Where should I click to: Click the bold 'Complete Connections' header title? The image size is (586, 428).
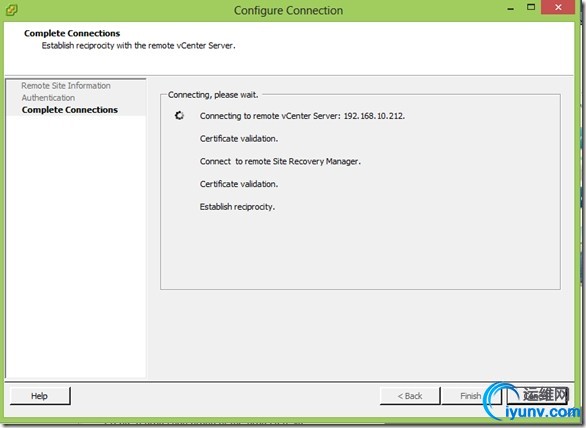pos(72,33)
